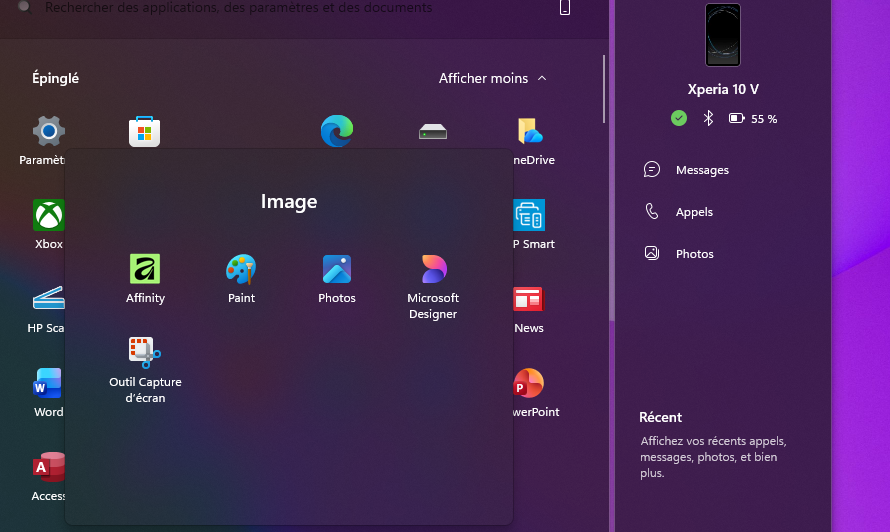
Task: Open the drive icon next to Edge
Action: [x=433, y=132]
